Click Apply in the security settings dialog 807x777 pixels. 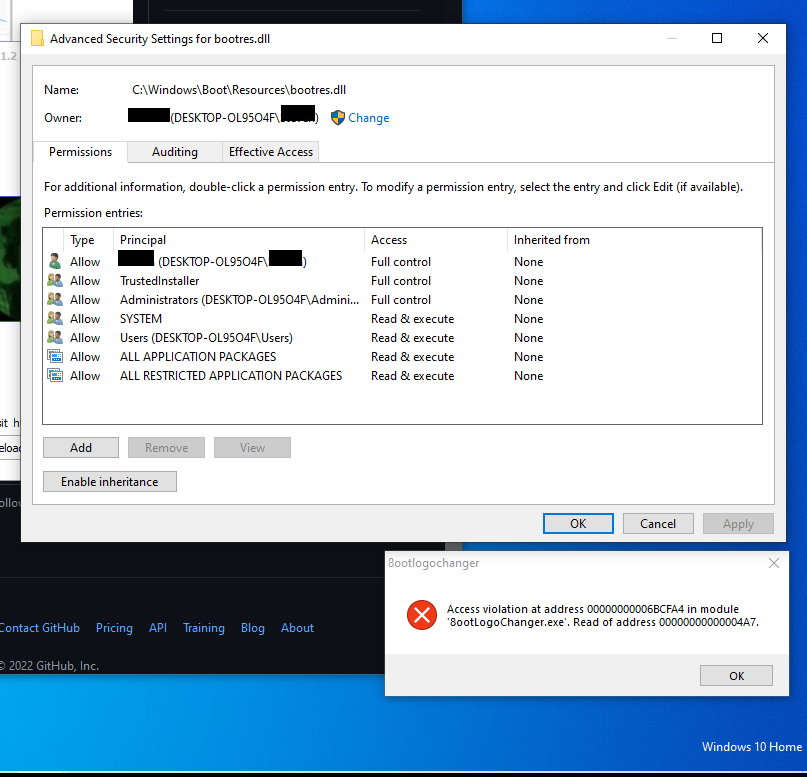coord(738,523)
